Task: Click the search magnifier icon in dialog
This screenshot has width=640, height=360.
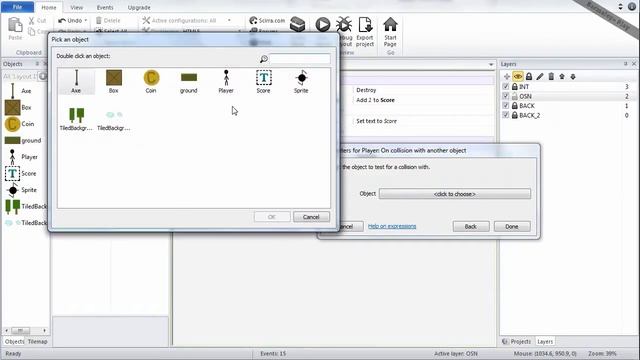Action: [x=264, y=59]
